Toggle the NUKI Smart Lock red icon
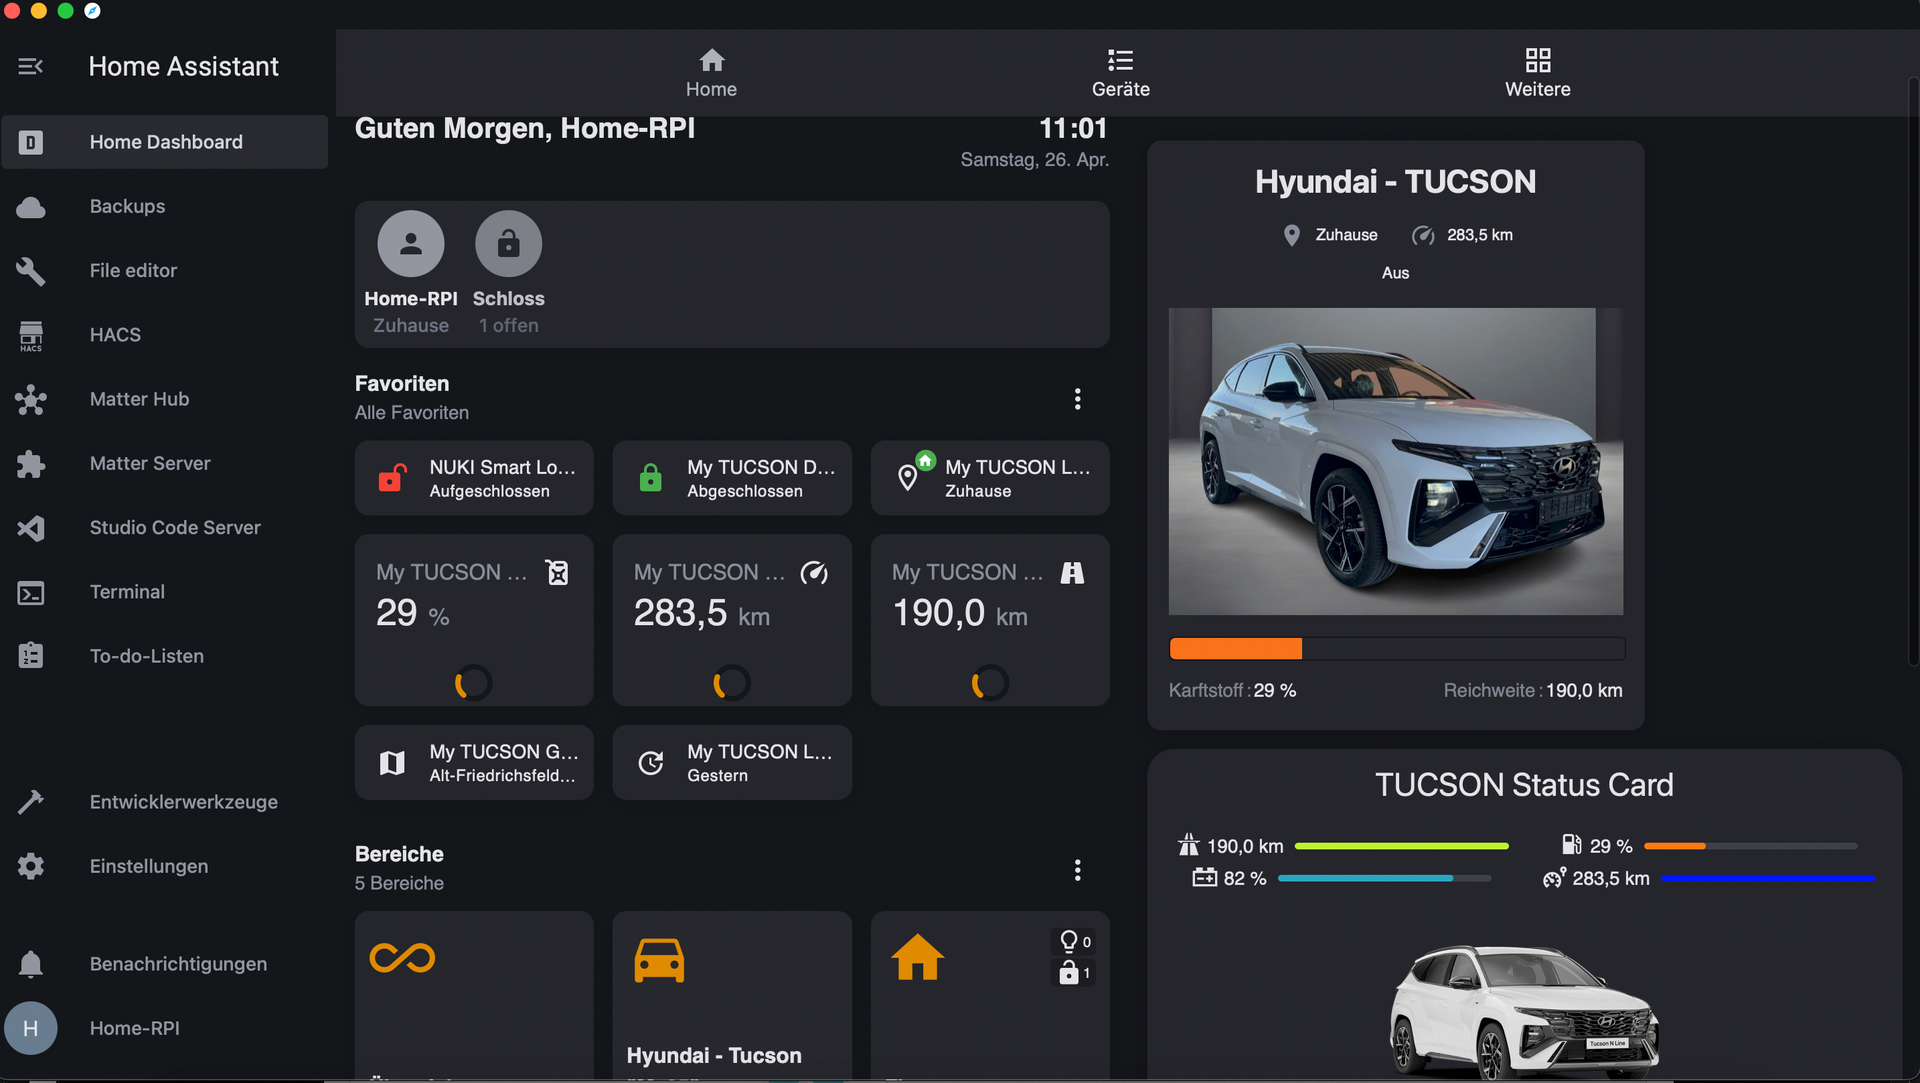Image resolution: width=1920 pixels, height=1083 pixels. (x=392, y=478)
